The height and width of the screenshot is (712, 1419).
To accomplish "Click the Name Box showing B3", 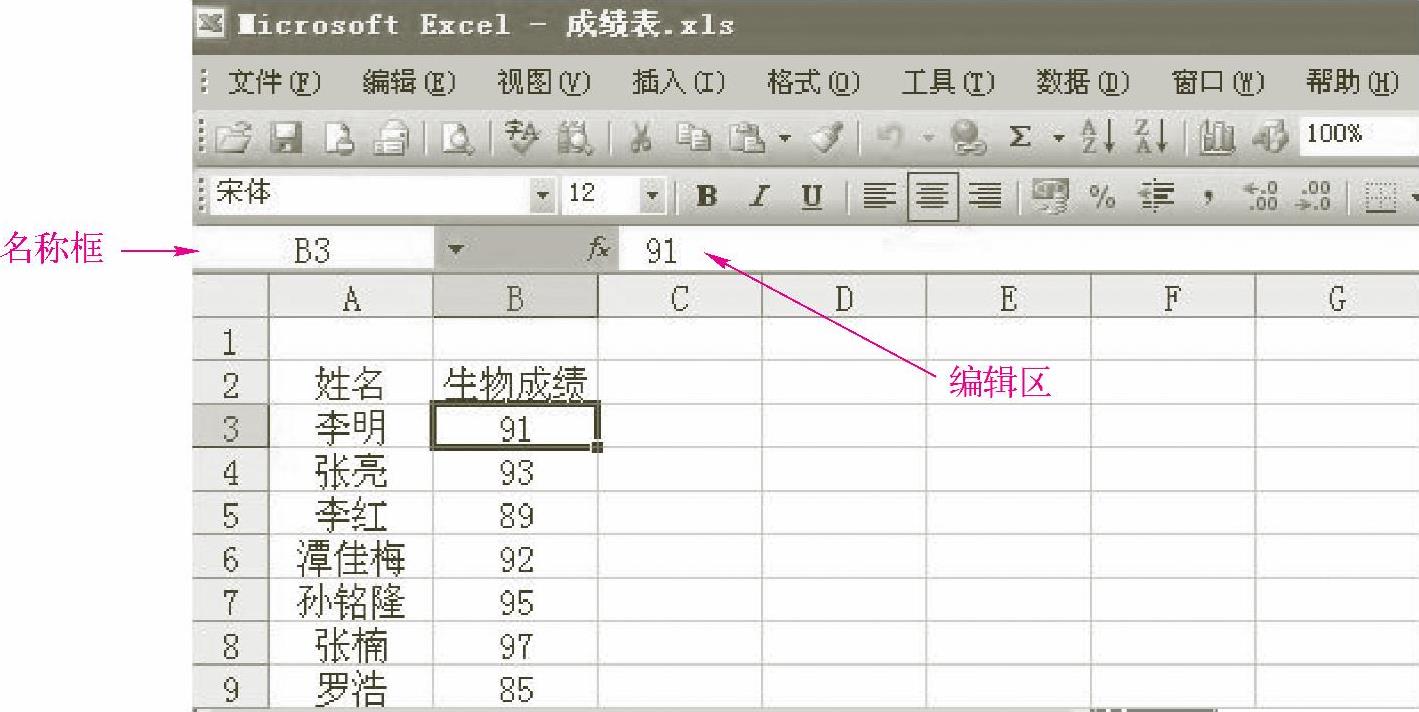I will click(313, 251).
